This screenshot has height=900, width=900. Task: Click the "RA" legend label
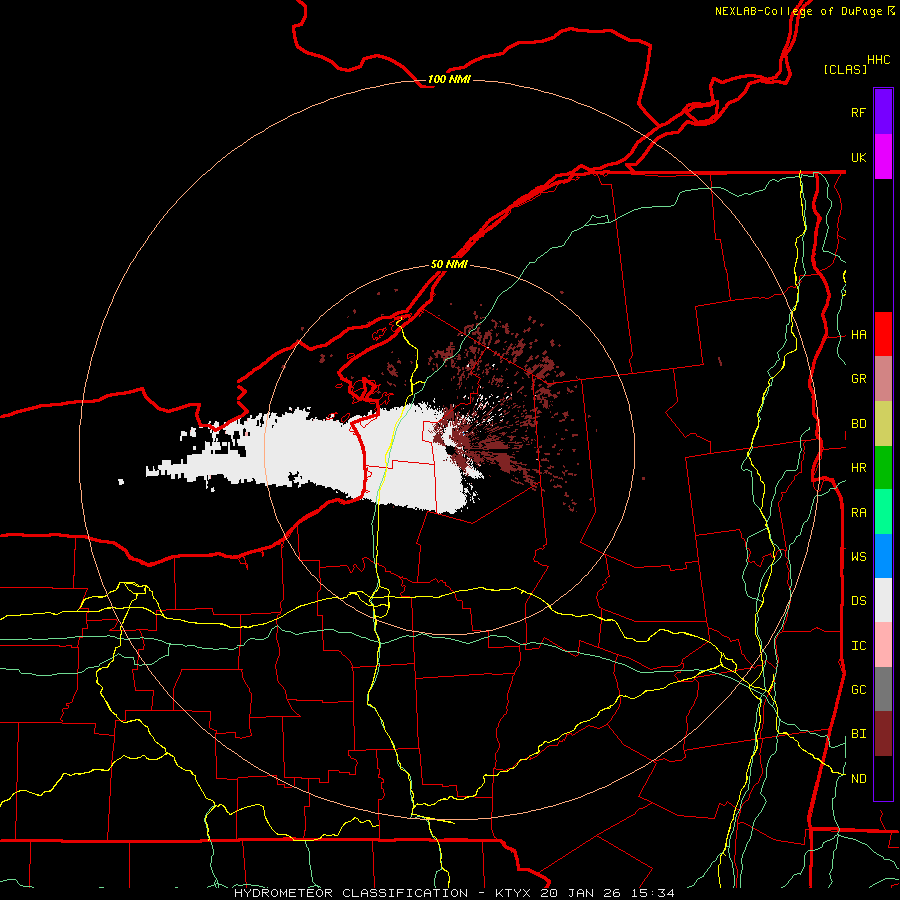click(x=858, y=513)
